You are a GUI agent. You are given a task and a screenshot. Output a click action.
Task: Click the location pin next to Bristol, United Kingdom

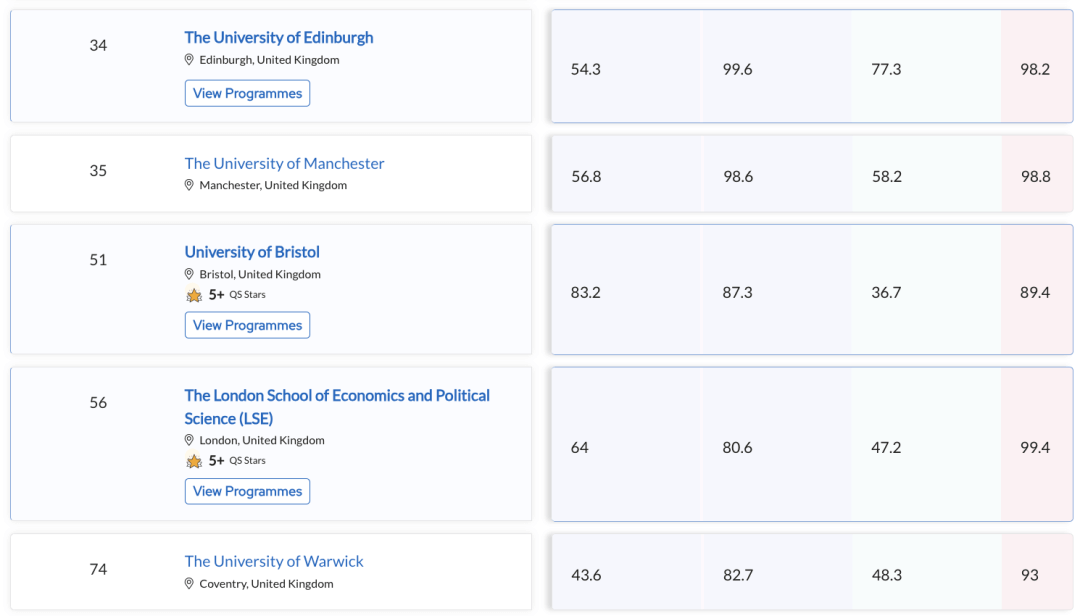click(x=189, y=274)
